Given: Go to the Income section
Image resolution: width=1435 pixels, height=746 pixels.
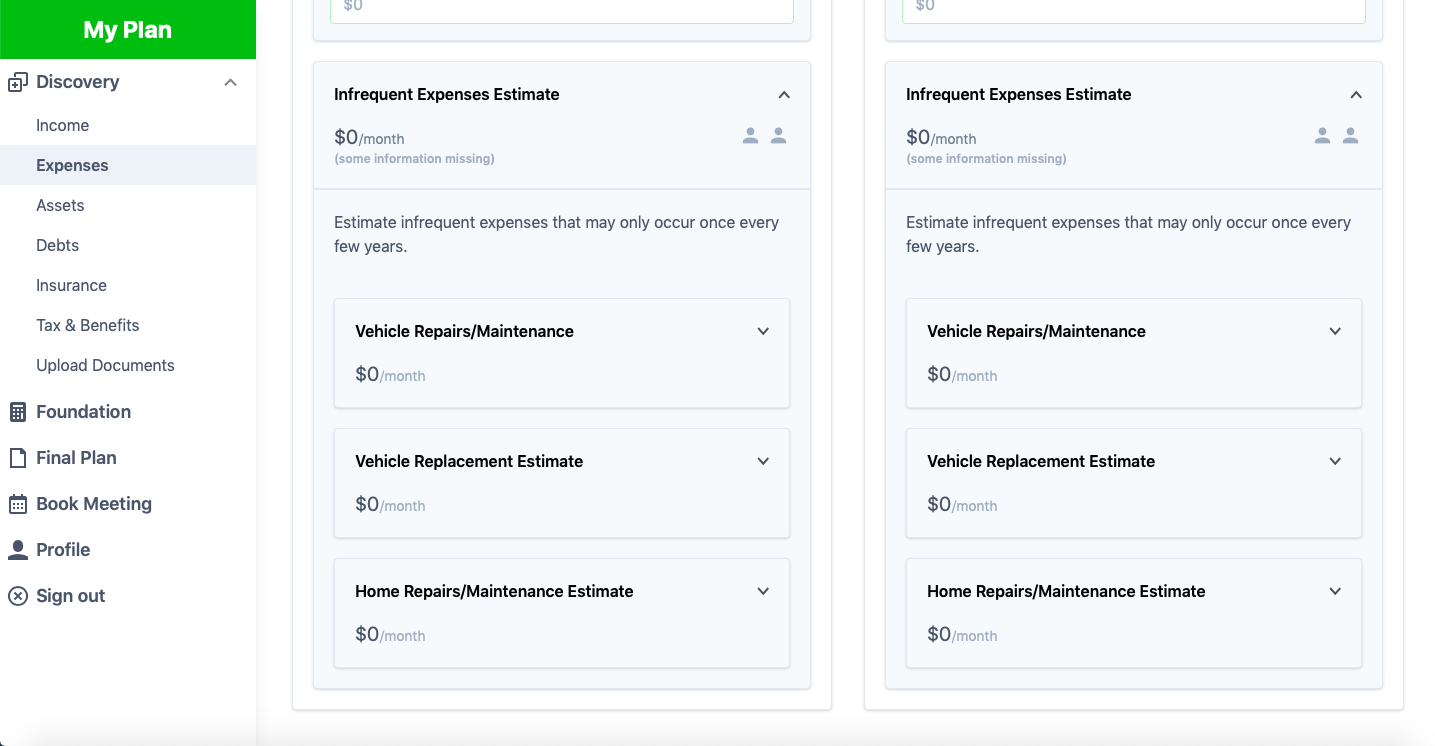Looking at the screenshot, I should (62, 125).
